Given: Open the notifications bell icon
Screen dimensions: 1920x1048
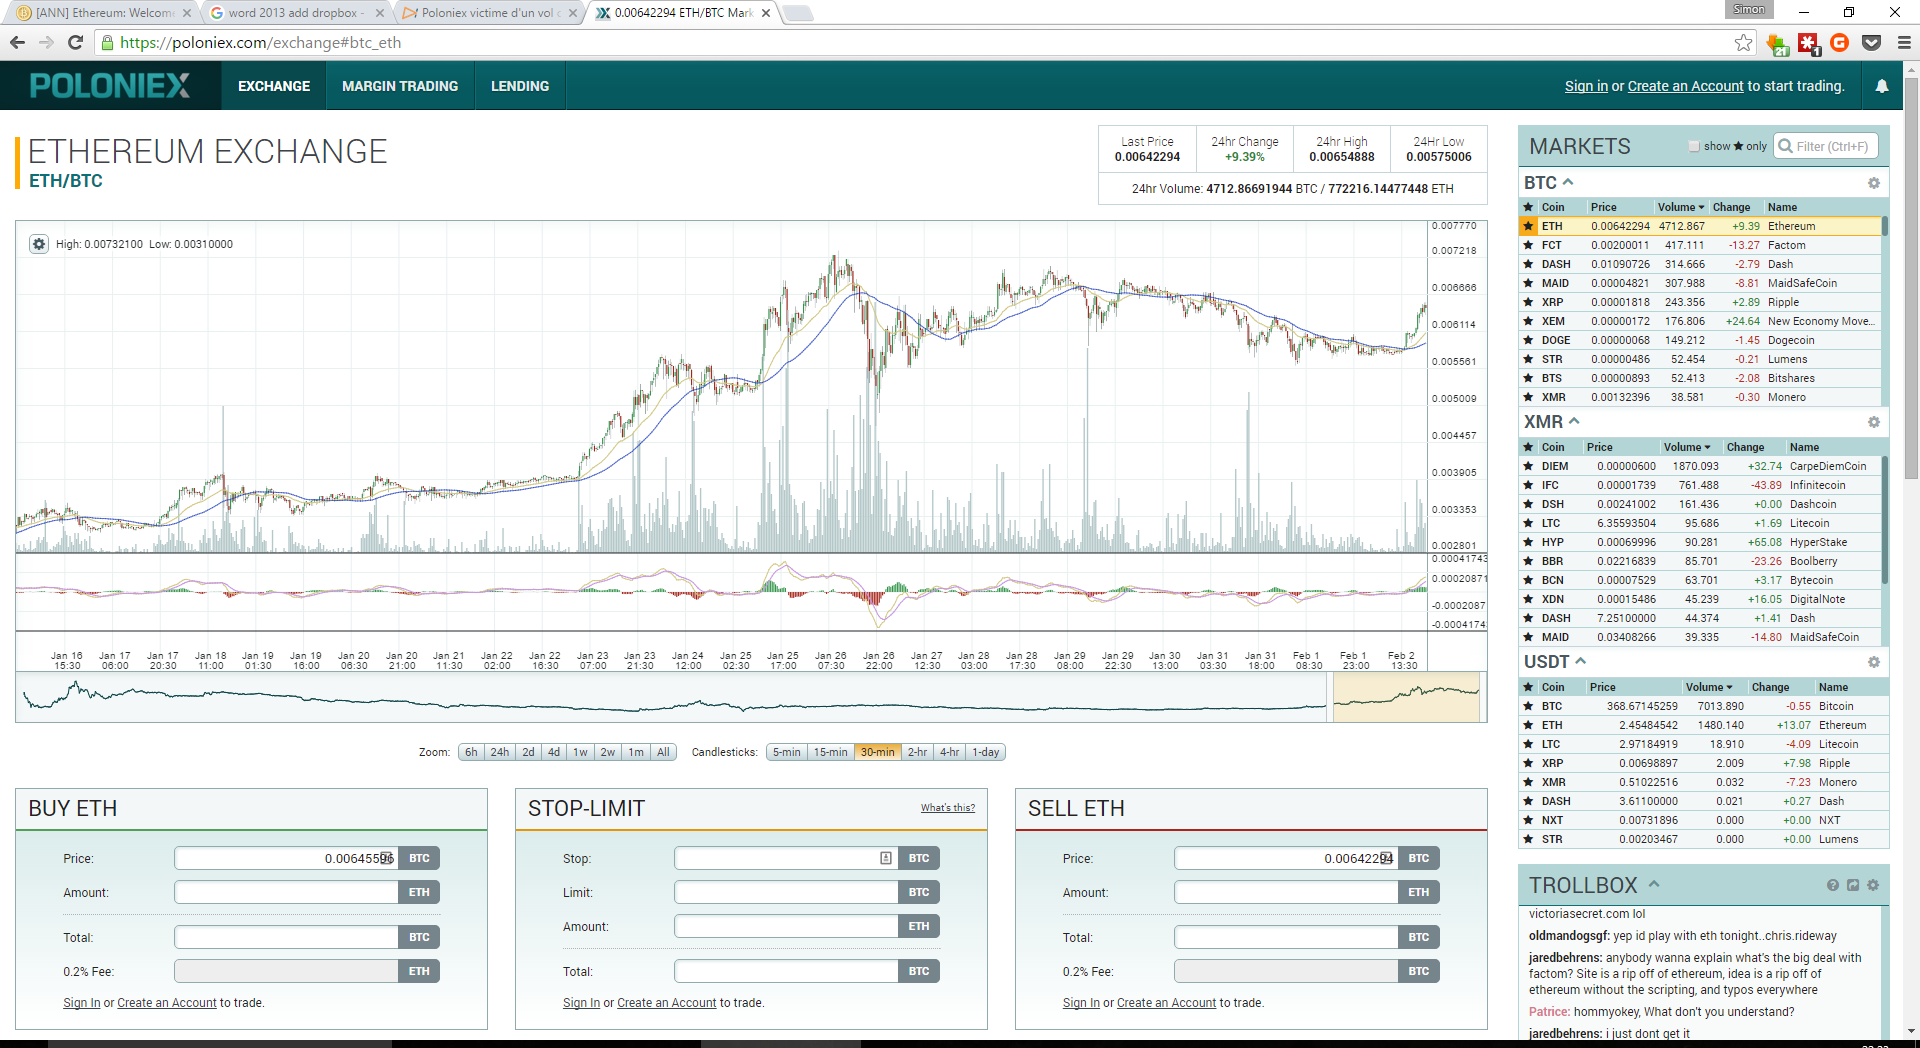Looking at the screenshot, I should pos(1881,86).
